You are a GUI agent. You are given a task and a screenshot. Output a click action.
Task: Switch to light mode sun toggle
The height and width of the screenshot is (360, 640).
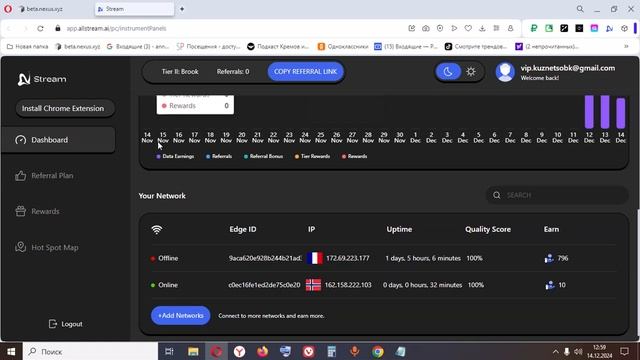click(471, 72)
